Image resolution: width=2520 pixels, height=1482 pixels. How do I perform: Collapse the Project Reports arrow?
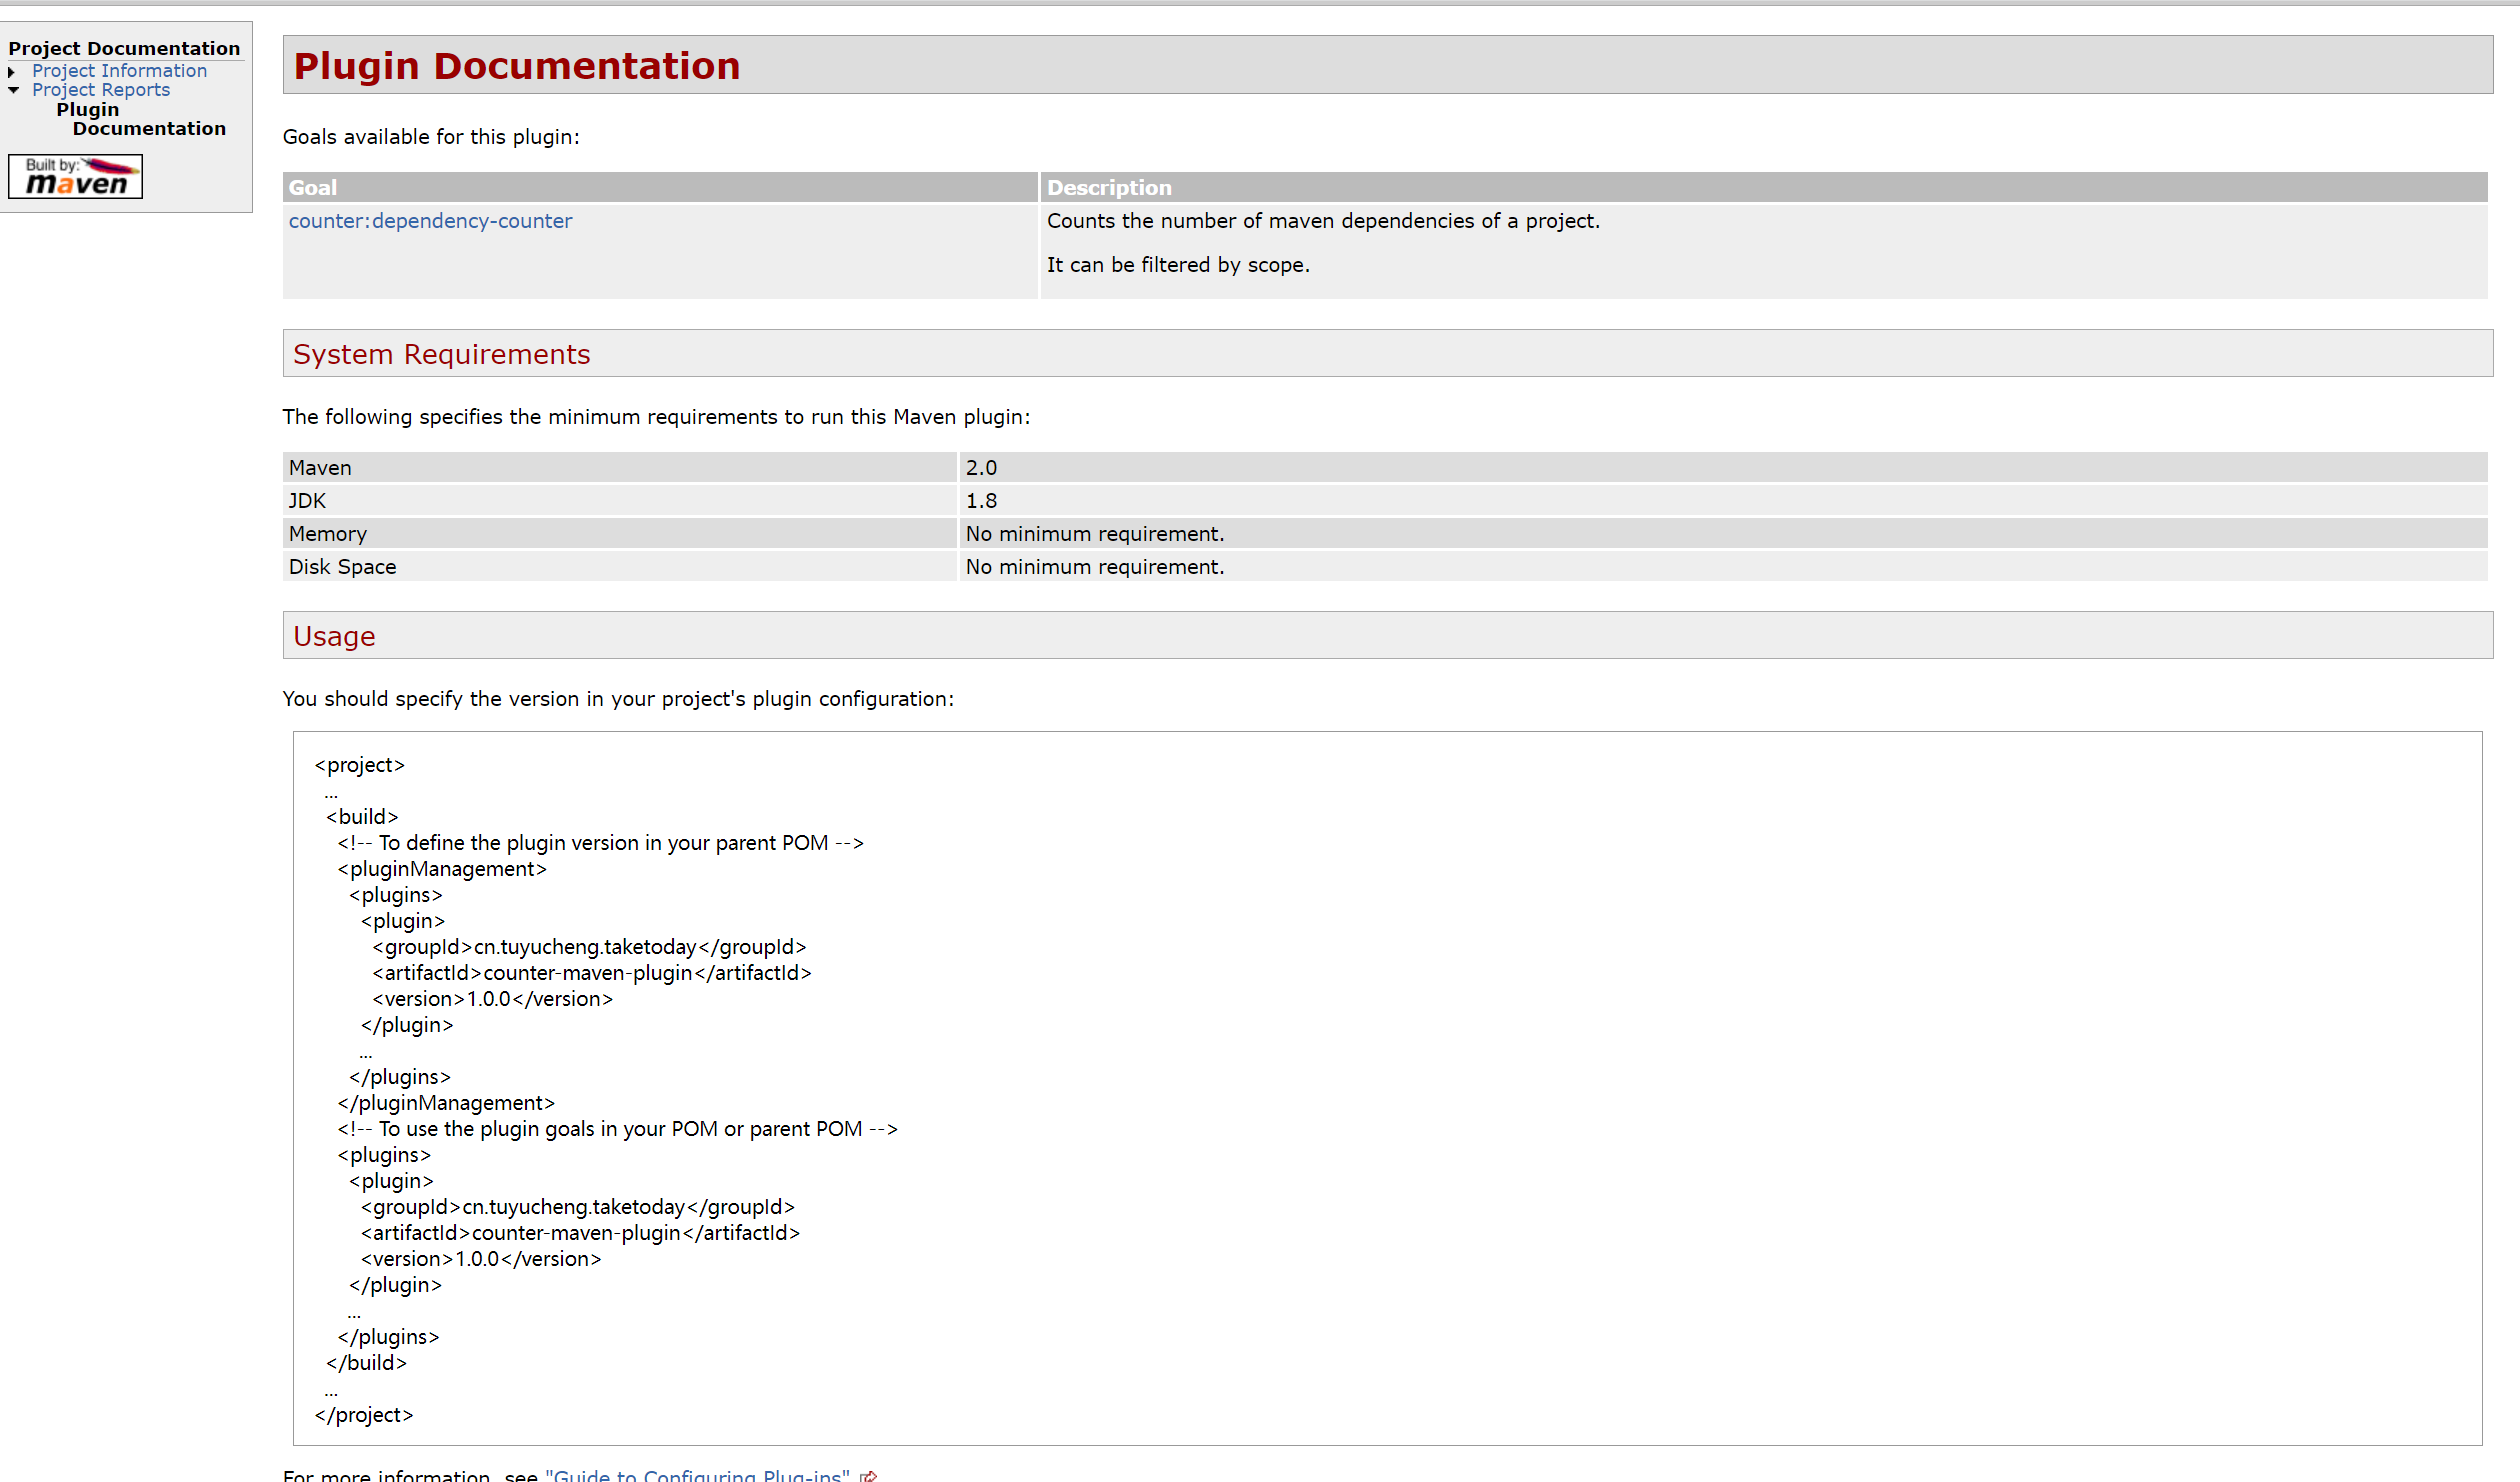(13, 90)
